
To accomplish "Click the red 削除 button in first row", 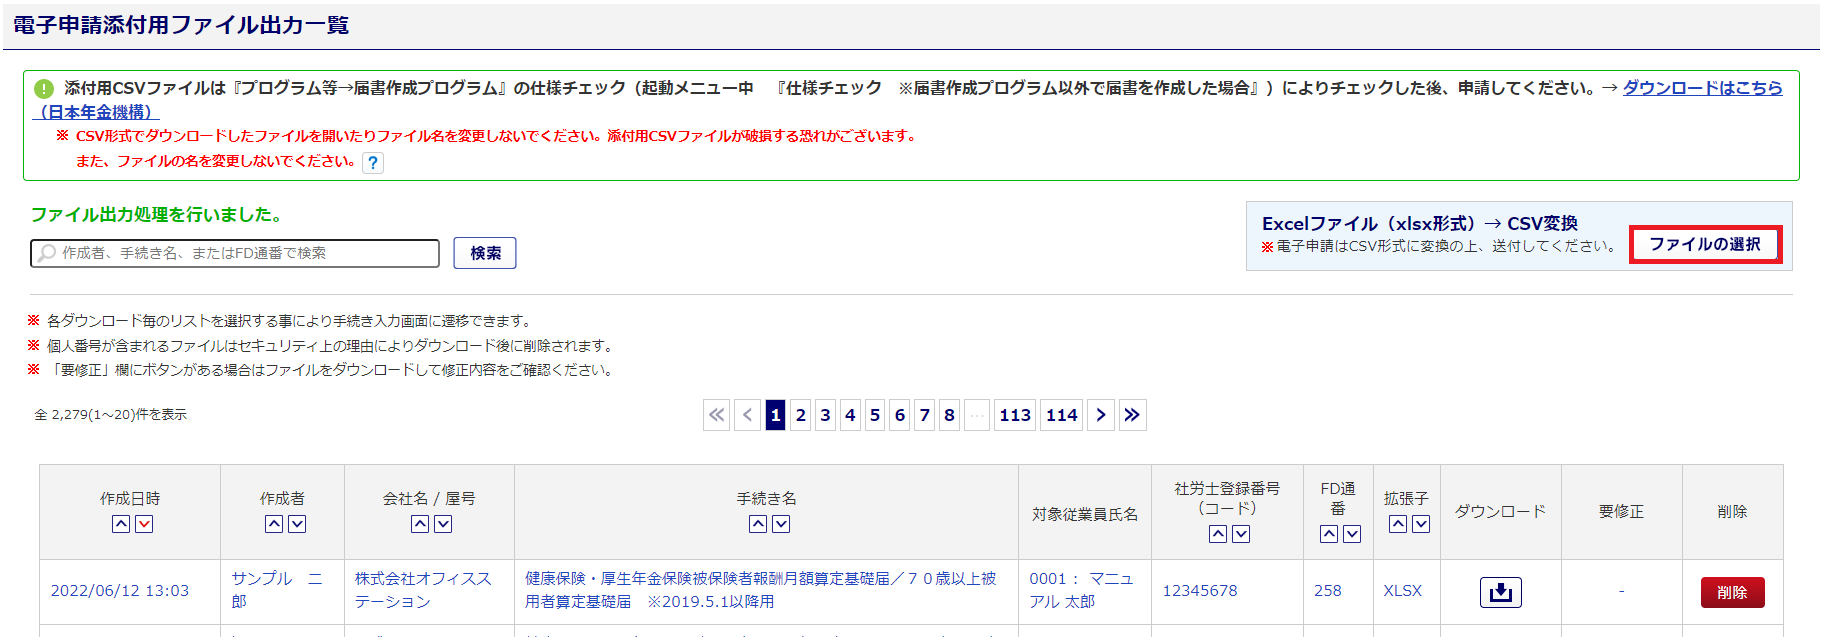I will 1732,592.
